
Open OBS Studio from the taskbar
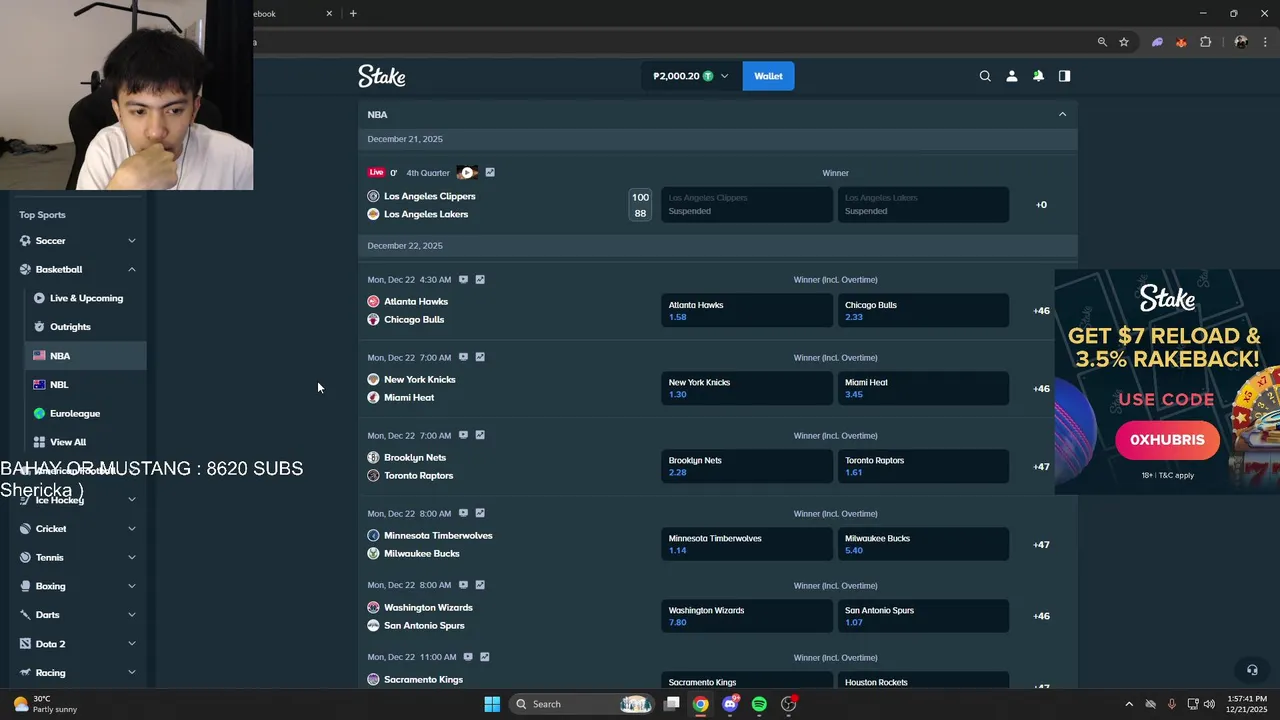pyautogui.click(x=788, y=704)
